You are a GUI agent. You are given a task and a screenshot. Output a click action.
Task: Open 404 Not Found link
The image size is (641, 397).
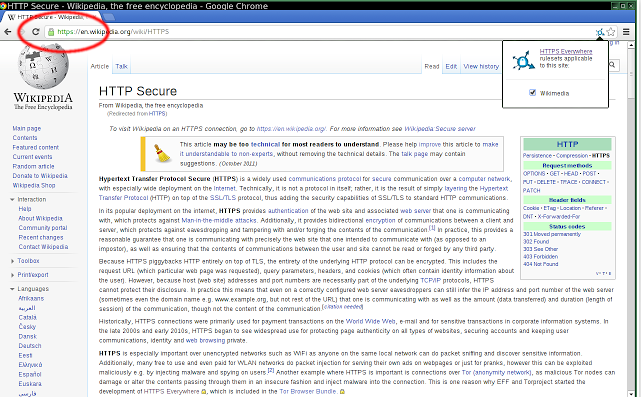tap(540, 264)
